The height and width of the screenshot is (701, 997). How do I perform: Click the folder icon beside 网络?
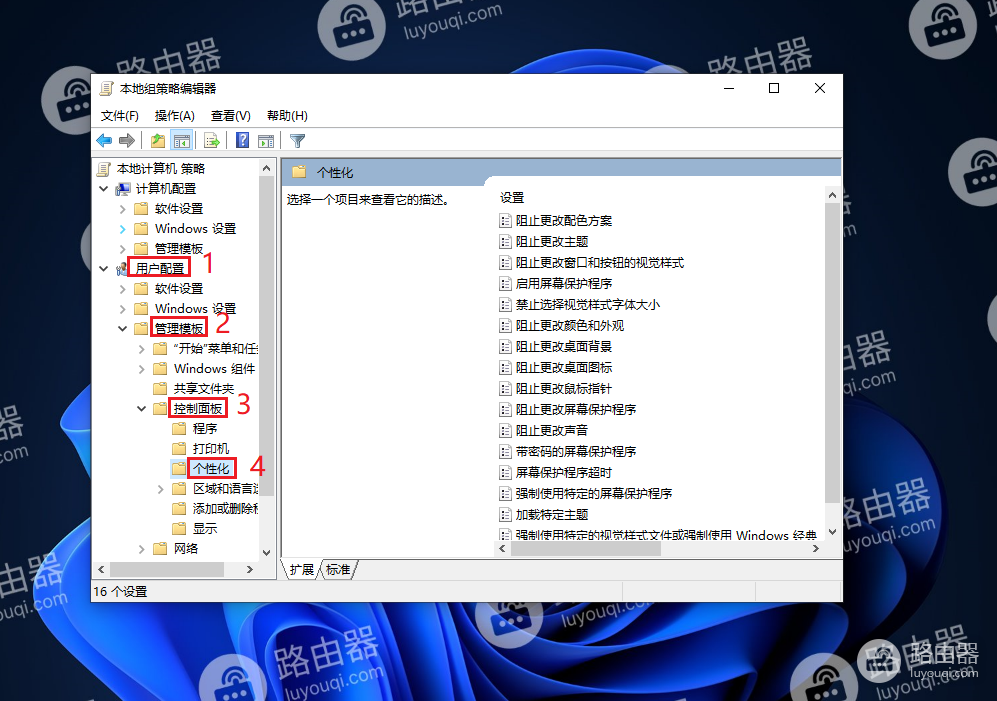(x=160, y=549)
